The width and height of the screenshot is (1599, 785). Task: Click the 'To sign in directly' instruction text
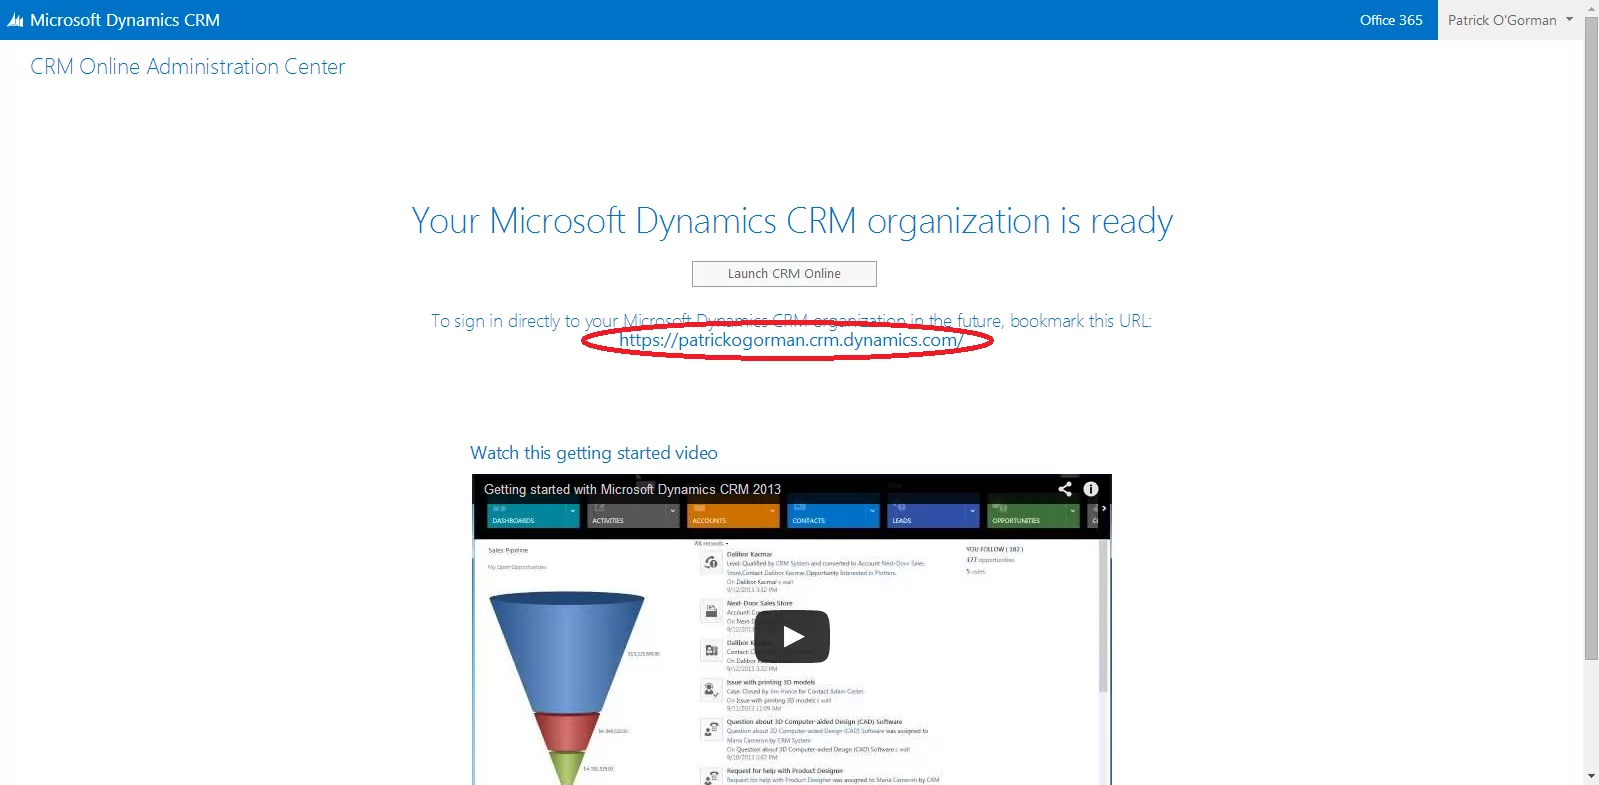(791, 321)
